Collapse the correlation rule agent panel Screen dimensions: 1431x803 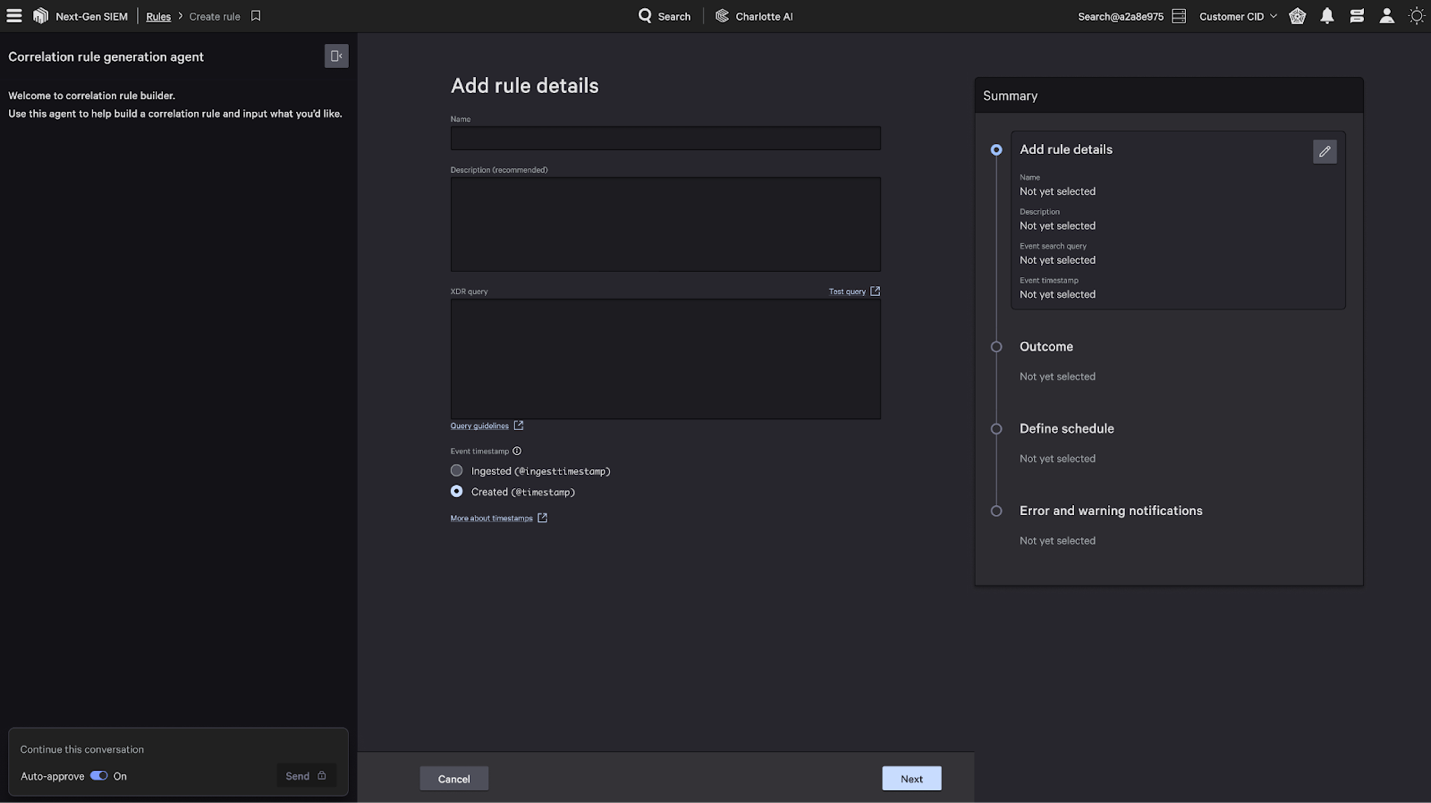click(336, 56)
